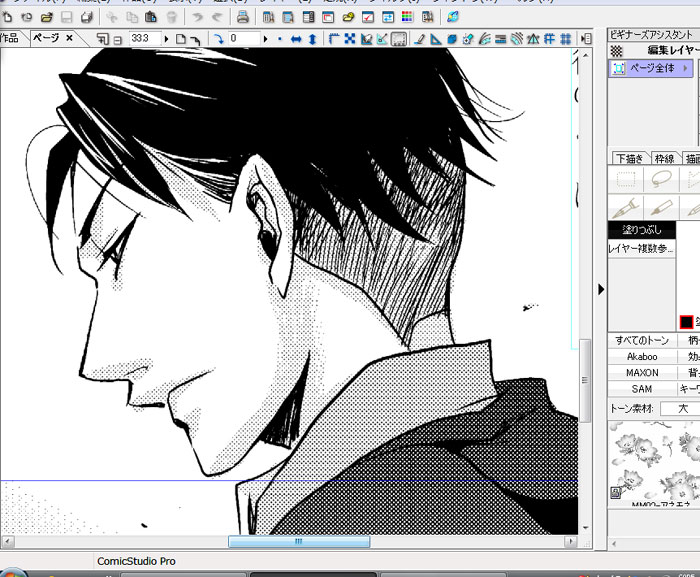Click the Flip Vertical double-arrow icon
Screen dimensions: 700x577
tap(312, 39)
